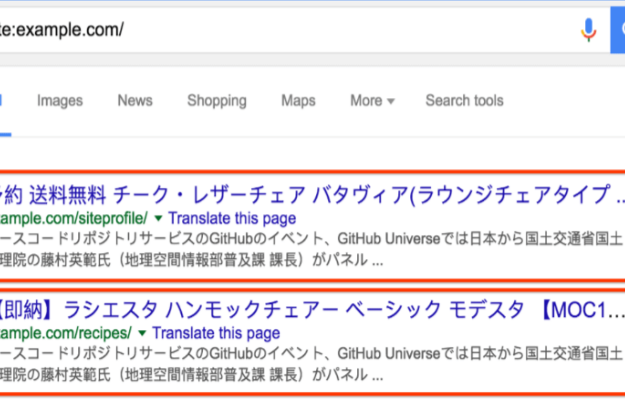Switch to the News tab
Image resolution: width=625 pixels, height=404 pixels.
click(x=135, y=100)
